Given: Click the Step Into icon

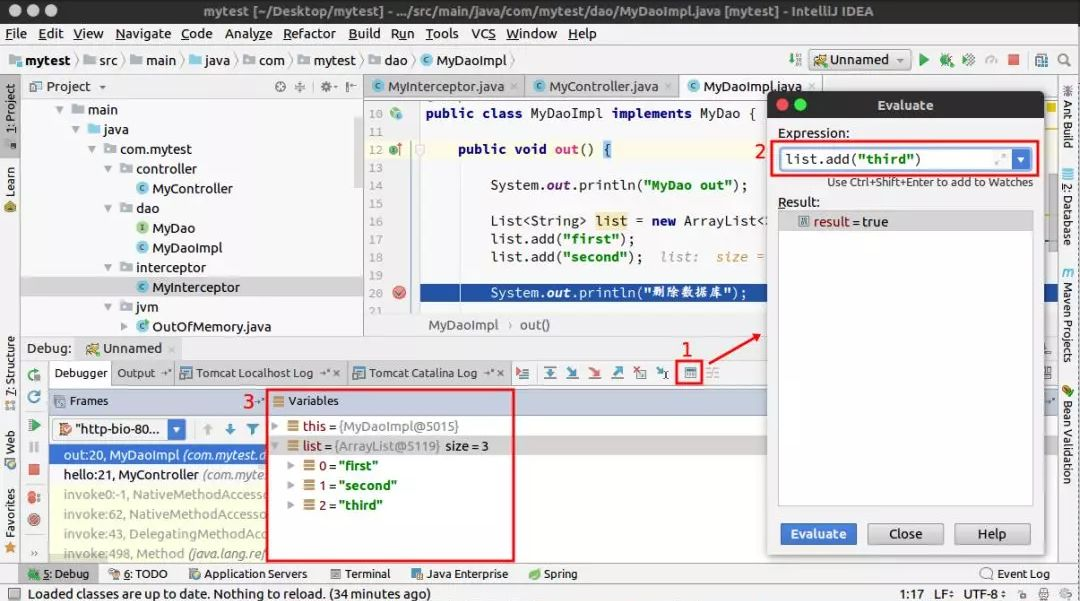Looking at the screenshot, I should pyautogui.click(x=572, y=373).
